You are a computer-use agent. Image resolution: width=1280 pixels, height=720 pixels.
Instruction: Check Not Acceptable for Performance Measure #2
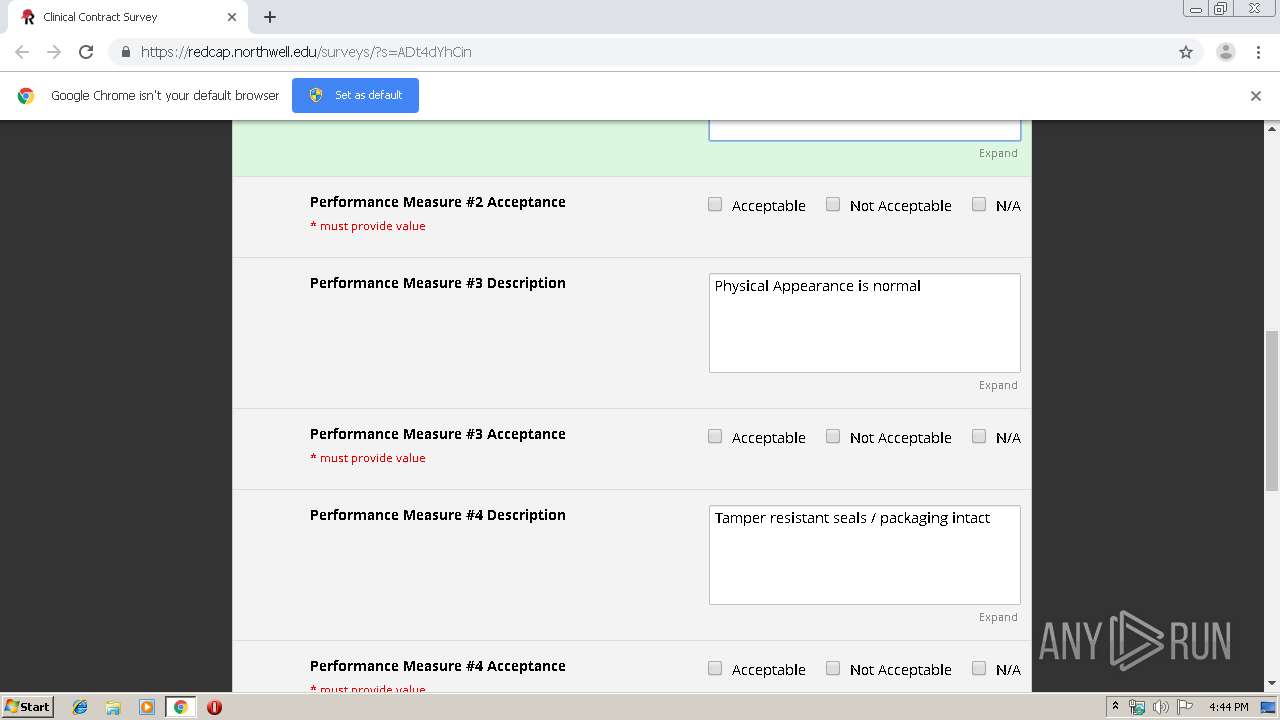tap(833, 204)
